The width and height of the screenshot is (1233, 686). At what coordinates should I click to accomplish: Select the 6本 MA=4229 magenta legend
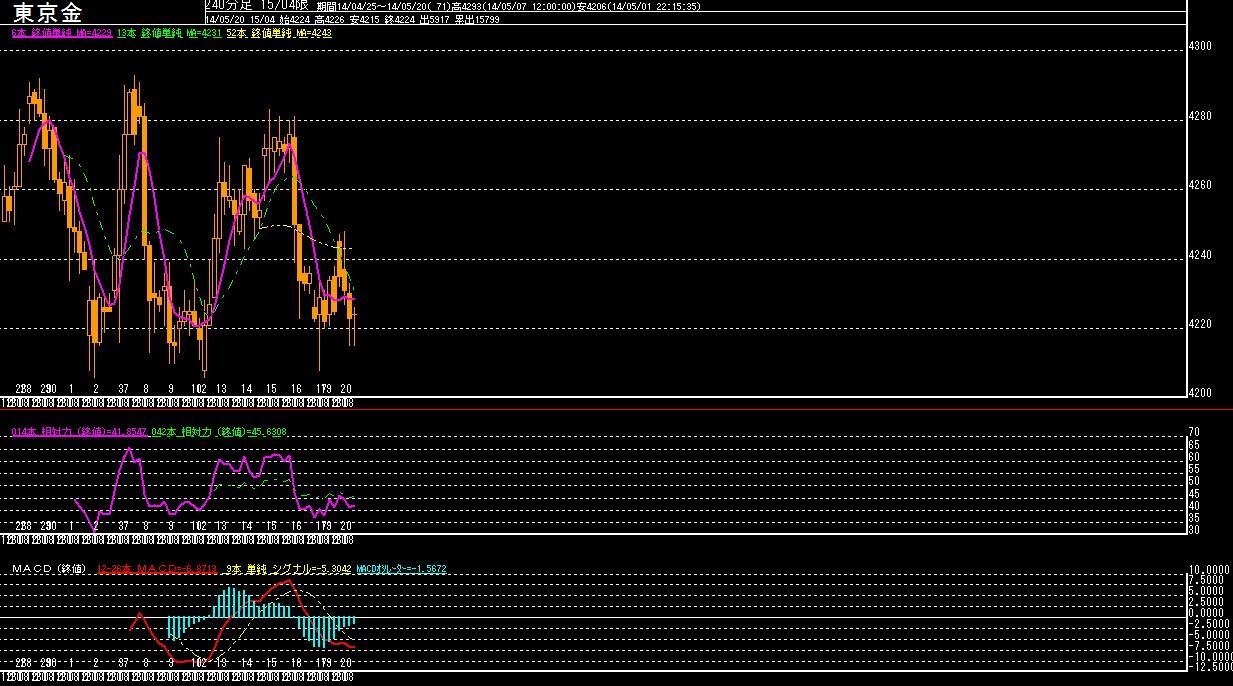click(61, 33)
